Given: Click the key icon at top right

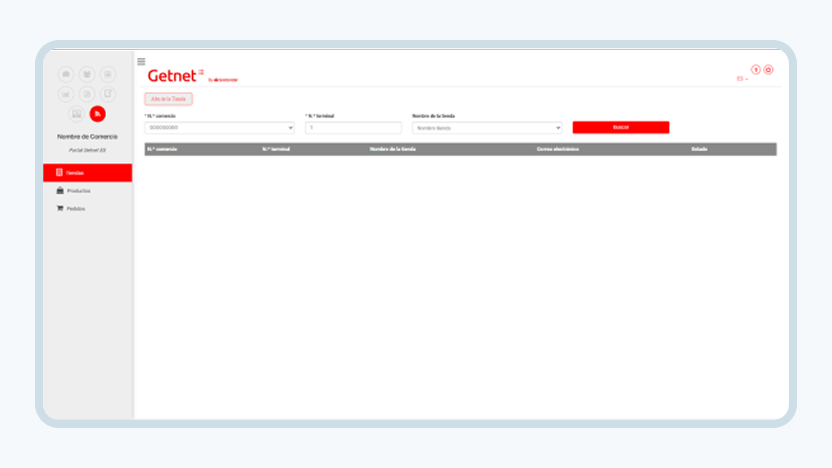Looking at the screenshot, I should [x=756, y=70].
